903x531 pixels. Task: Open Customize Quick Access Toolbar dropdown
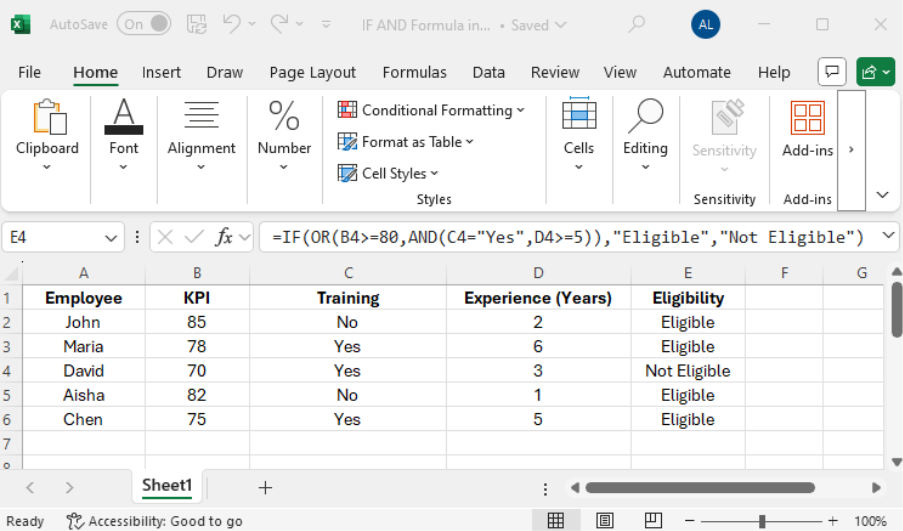tap(326, 24)
